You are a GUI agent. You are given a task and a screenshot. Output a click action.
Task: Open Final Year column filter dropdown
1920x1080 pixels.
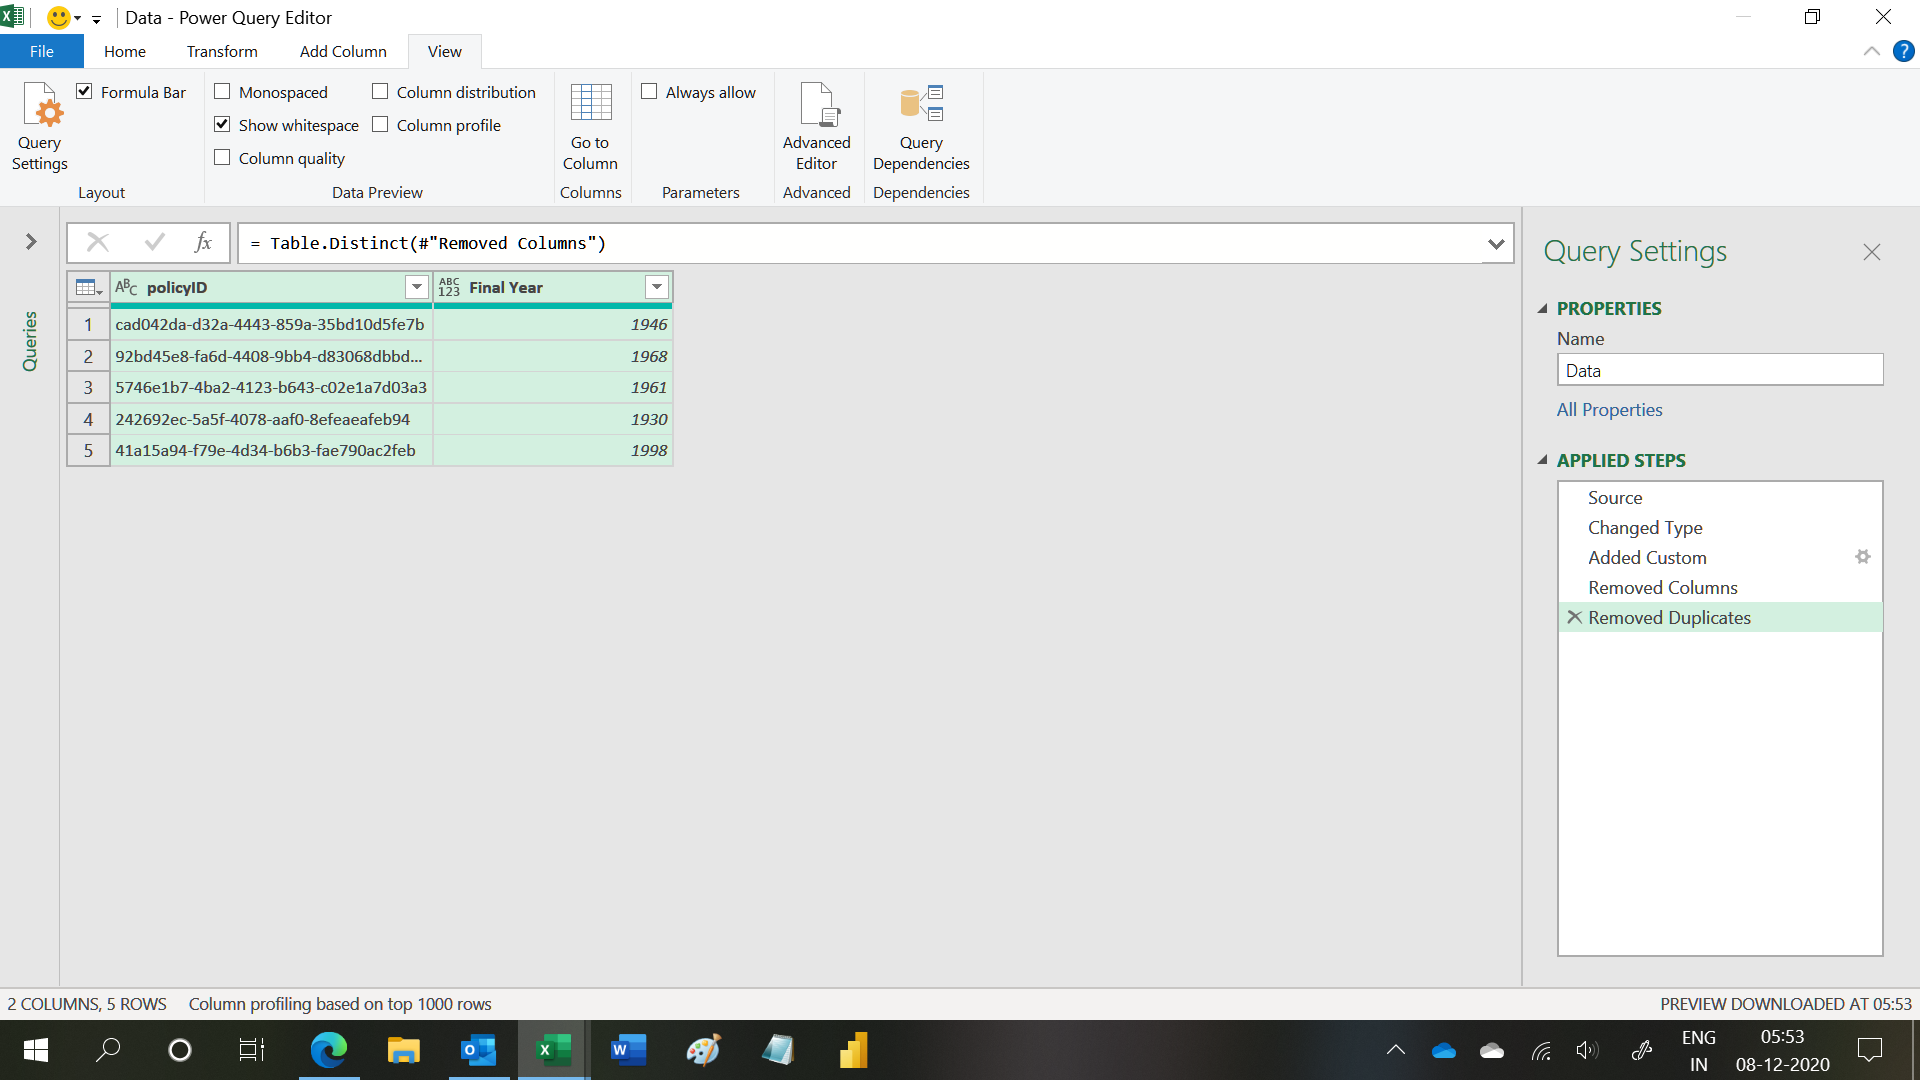tap(657, 287)
